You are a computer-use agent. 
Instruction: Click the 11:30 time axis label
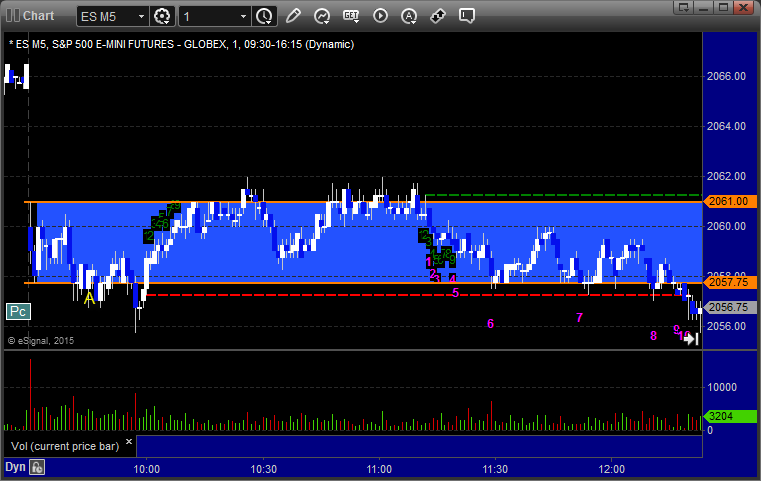pos(495,469)
